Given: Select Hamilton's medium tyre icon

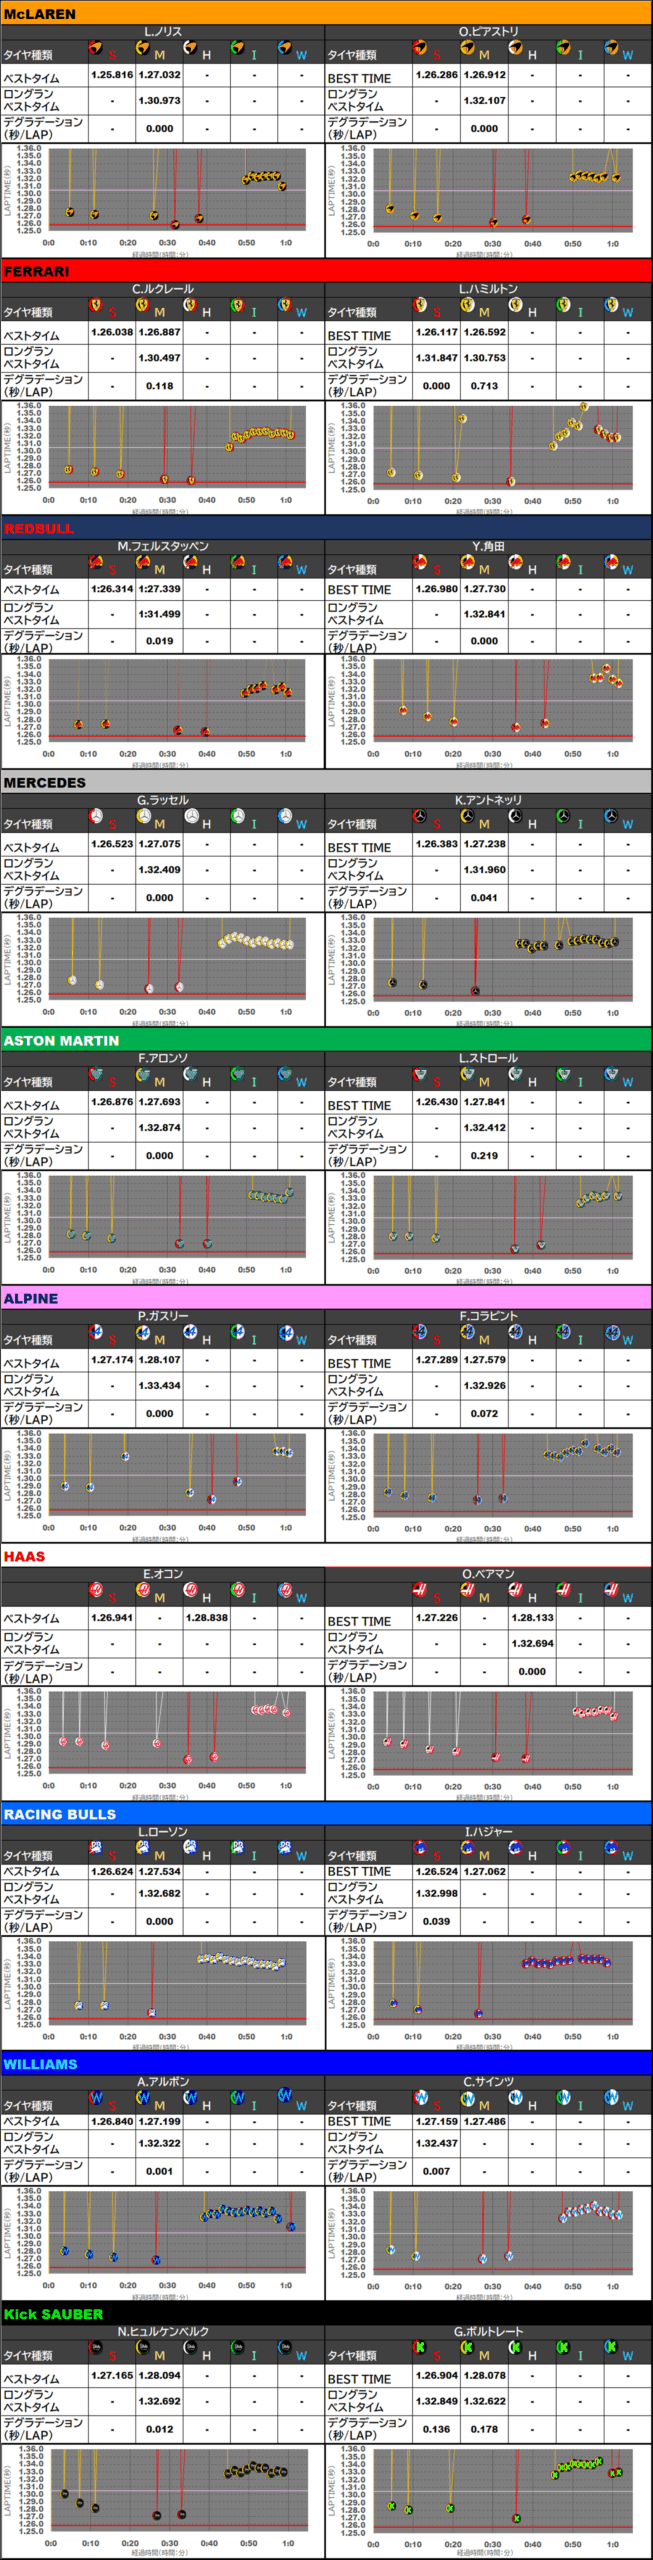Looking at the screenshot, I should click(467, 305).
